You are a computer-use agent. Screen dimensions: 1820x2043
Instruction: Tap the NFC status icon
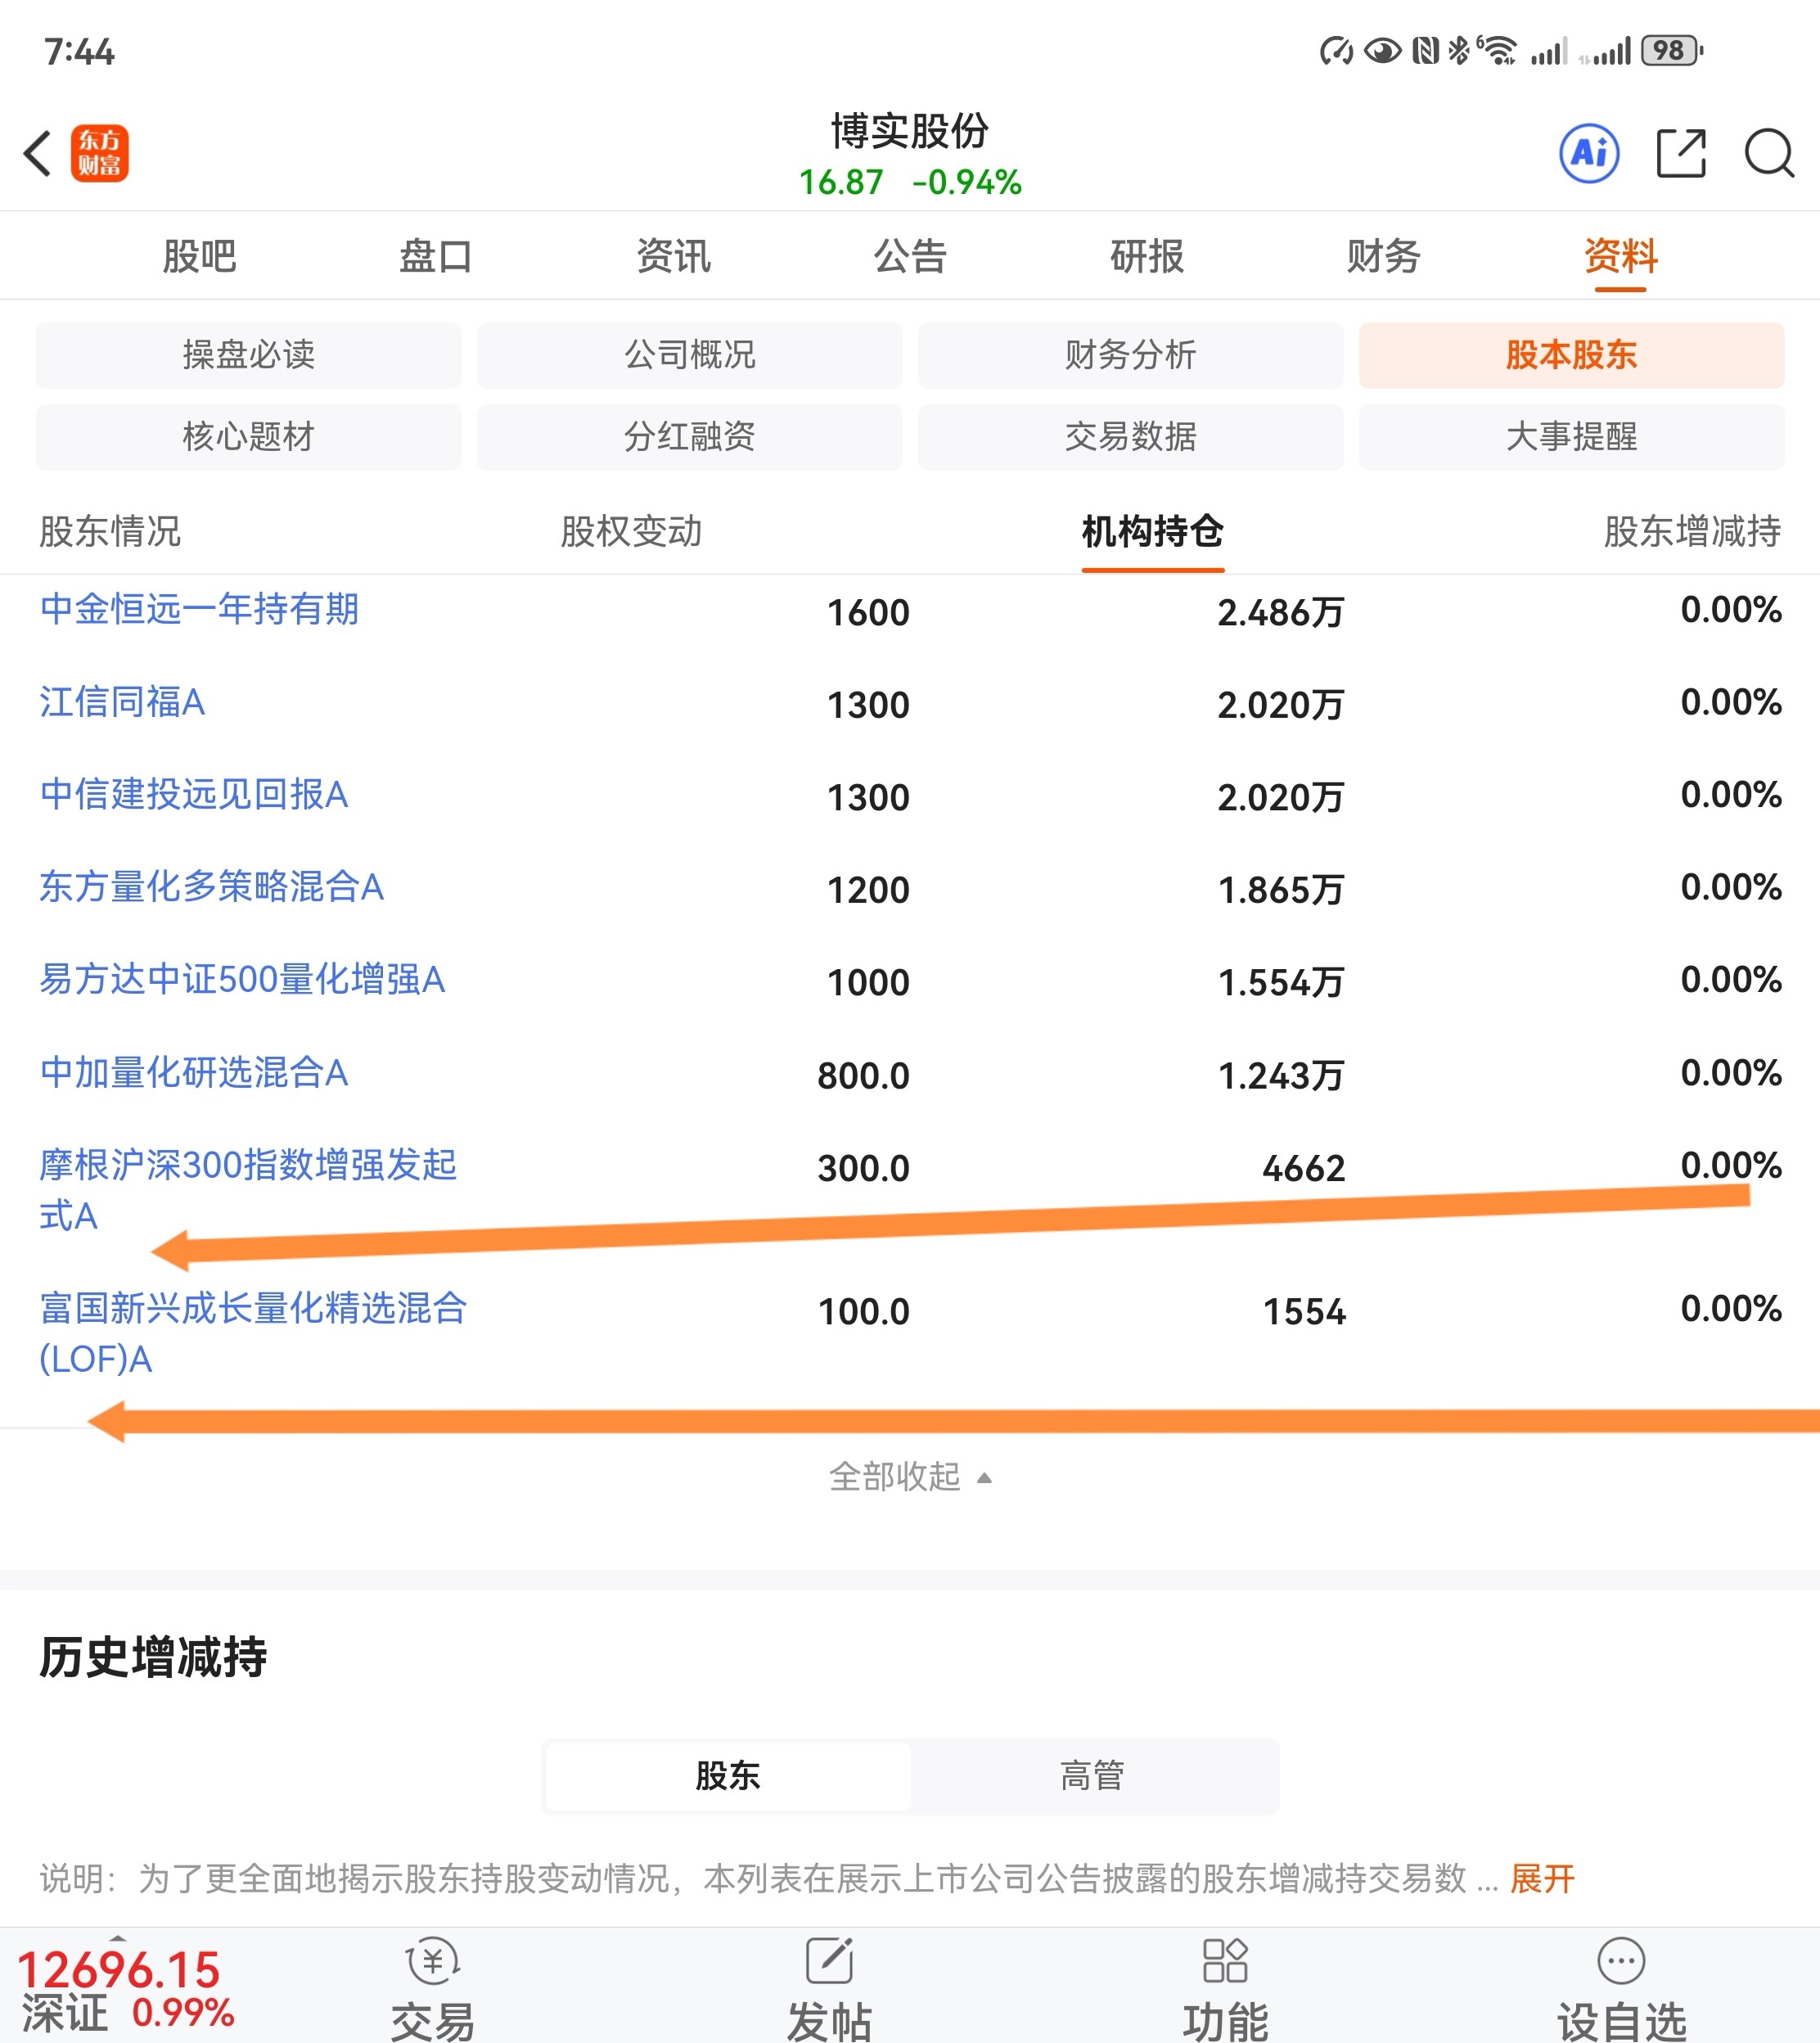coord(1426,50)
